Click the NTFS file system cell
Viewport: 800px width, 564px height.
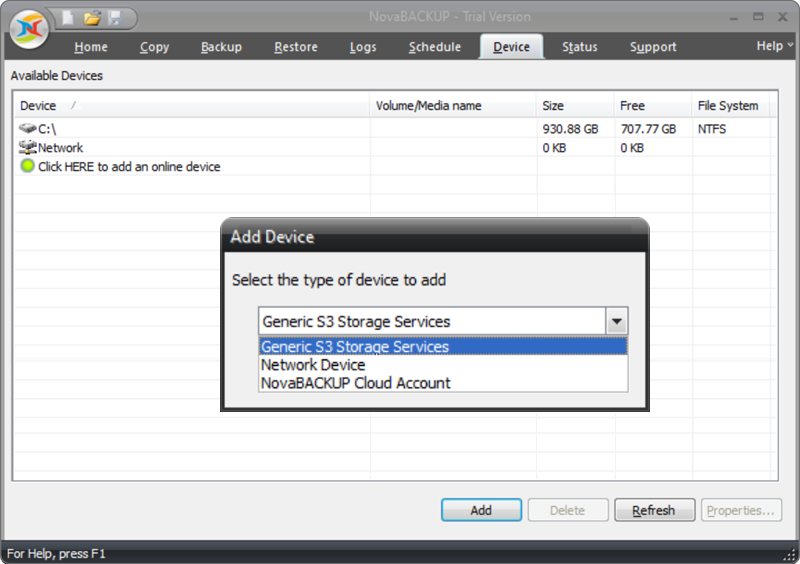point(712,129)
